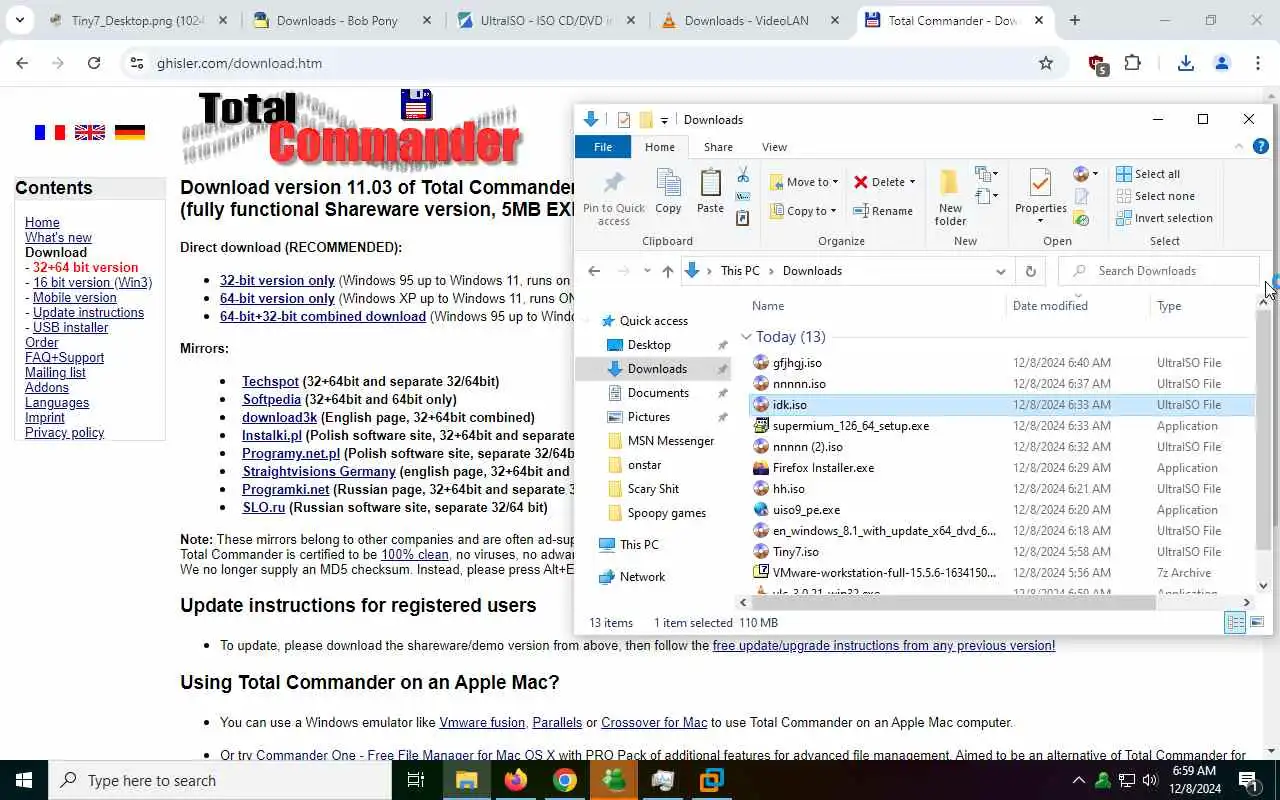Open the Chrome profile avatar icon

[1221, 63]
